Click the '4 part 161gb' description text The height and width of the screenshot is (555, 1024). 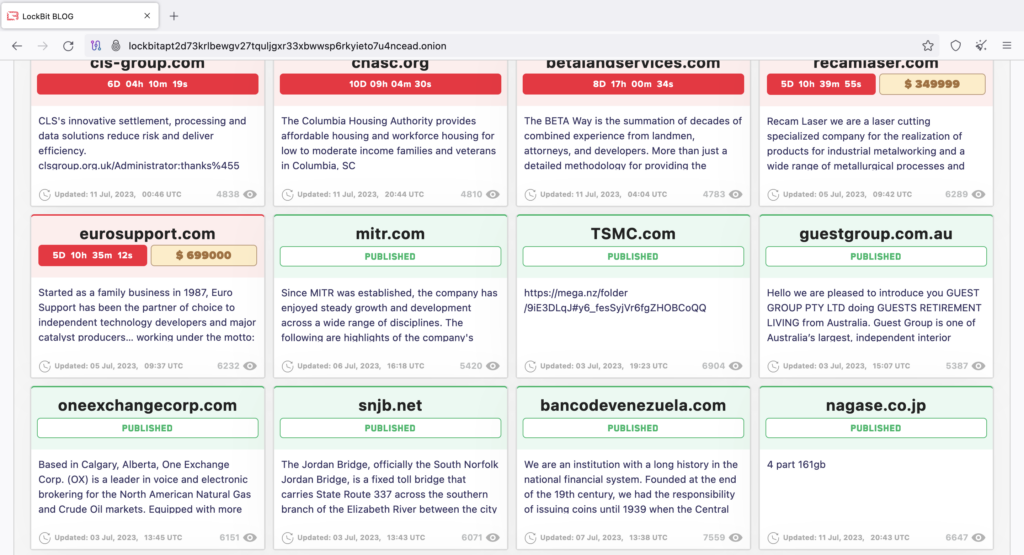click(x=796, y=465)
